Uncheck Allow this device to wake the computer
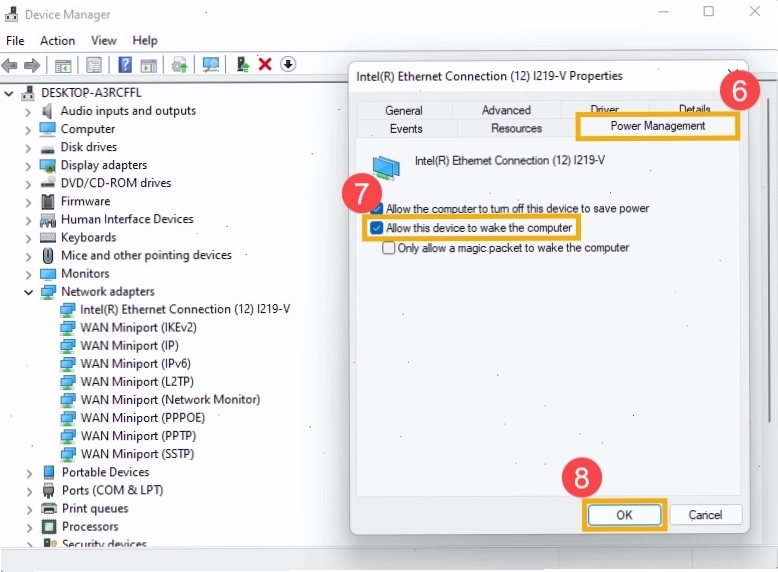The height and width of the screenshot is (572, 778). [x=377, y=228]
